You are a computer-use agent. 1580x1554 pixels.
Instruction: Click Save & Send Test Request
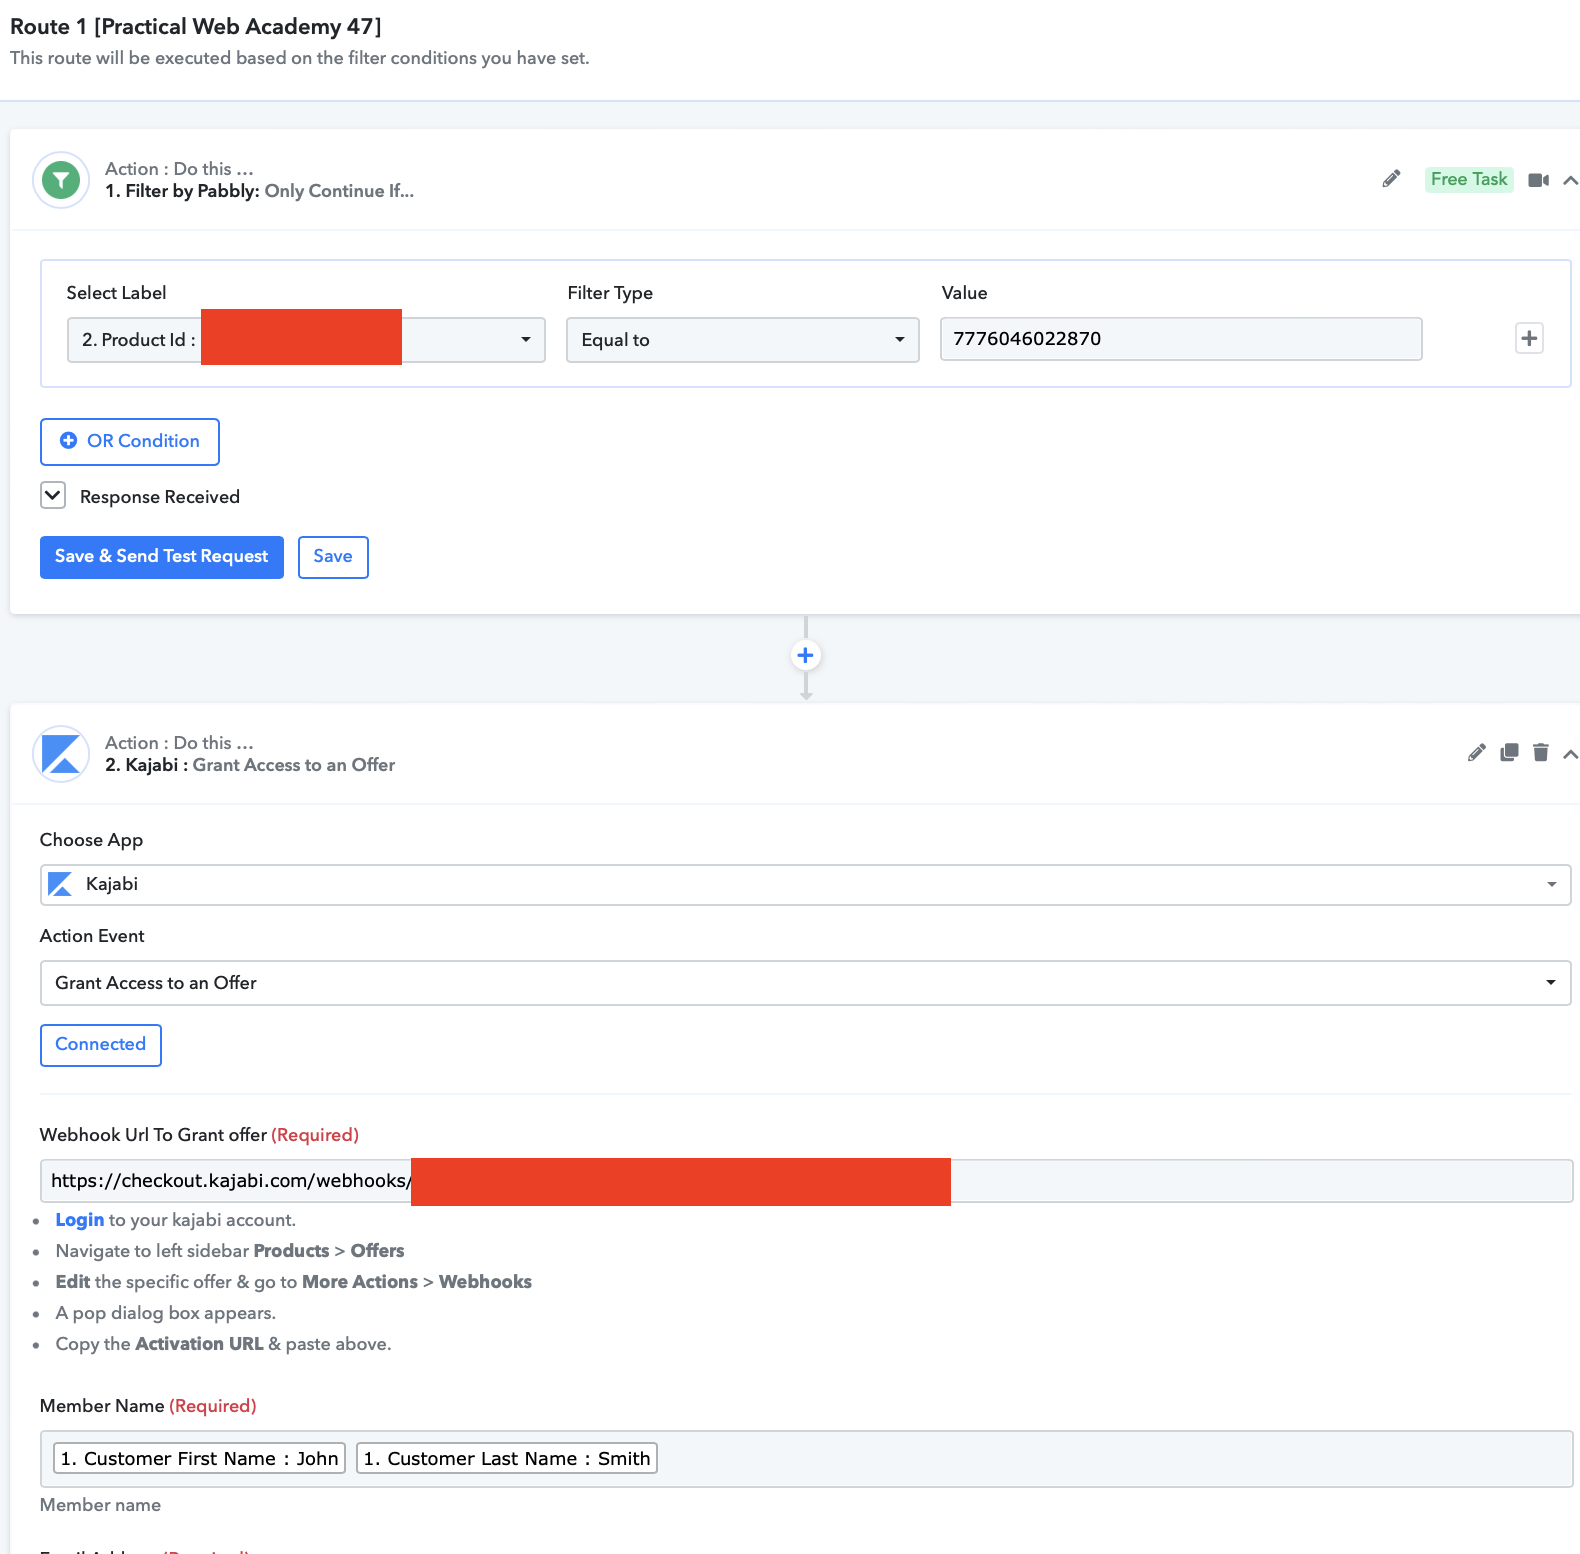[162, 557]
